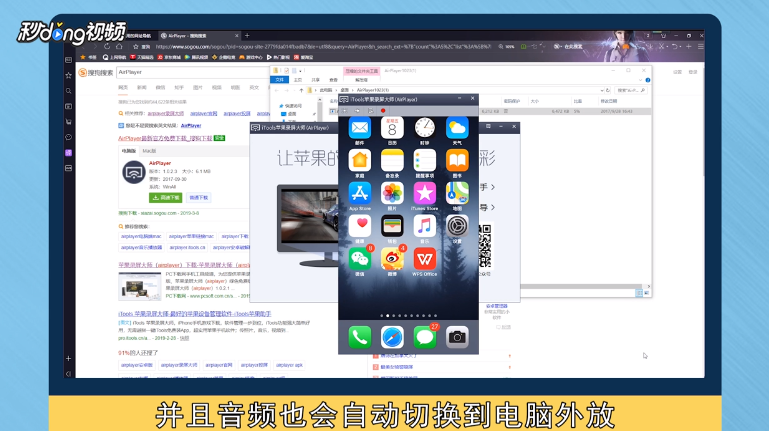The height and width of the screenshot is (431, 769).
Task: Open the Home app icon
Action: click(359, 160)
